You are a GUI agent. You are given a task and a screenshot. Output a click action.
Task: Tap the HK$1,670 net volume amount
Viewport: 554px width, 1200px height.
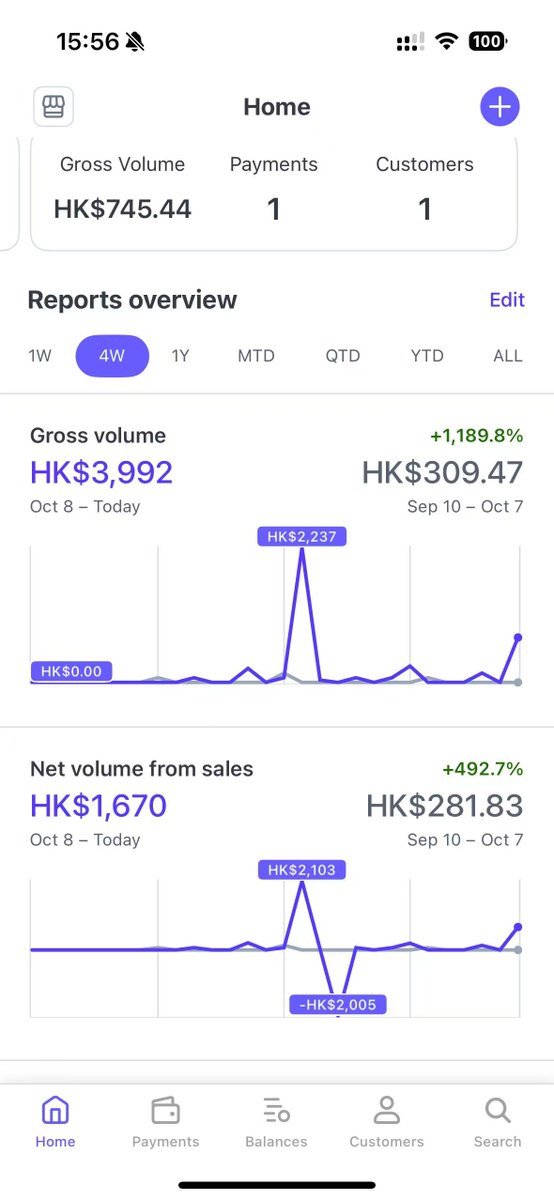98,805
